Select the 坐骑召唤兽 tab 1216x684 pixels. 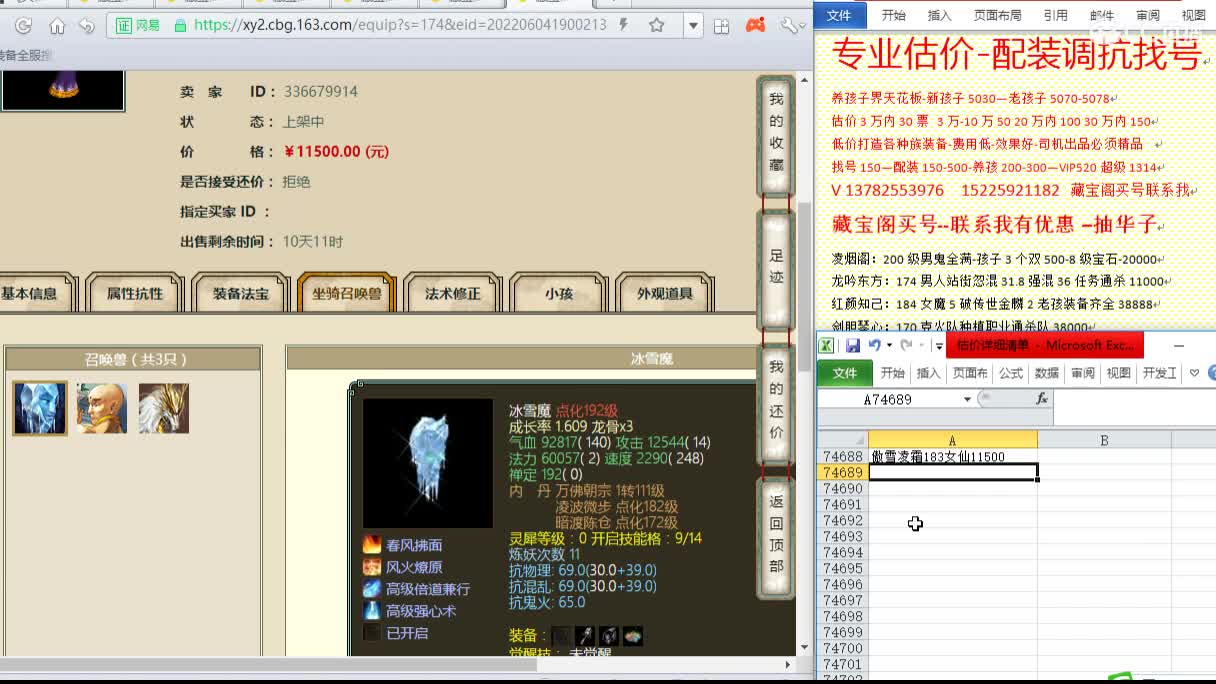click(x=347, y=293)
